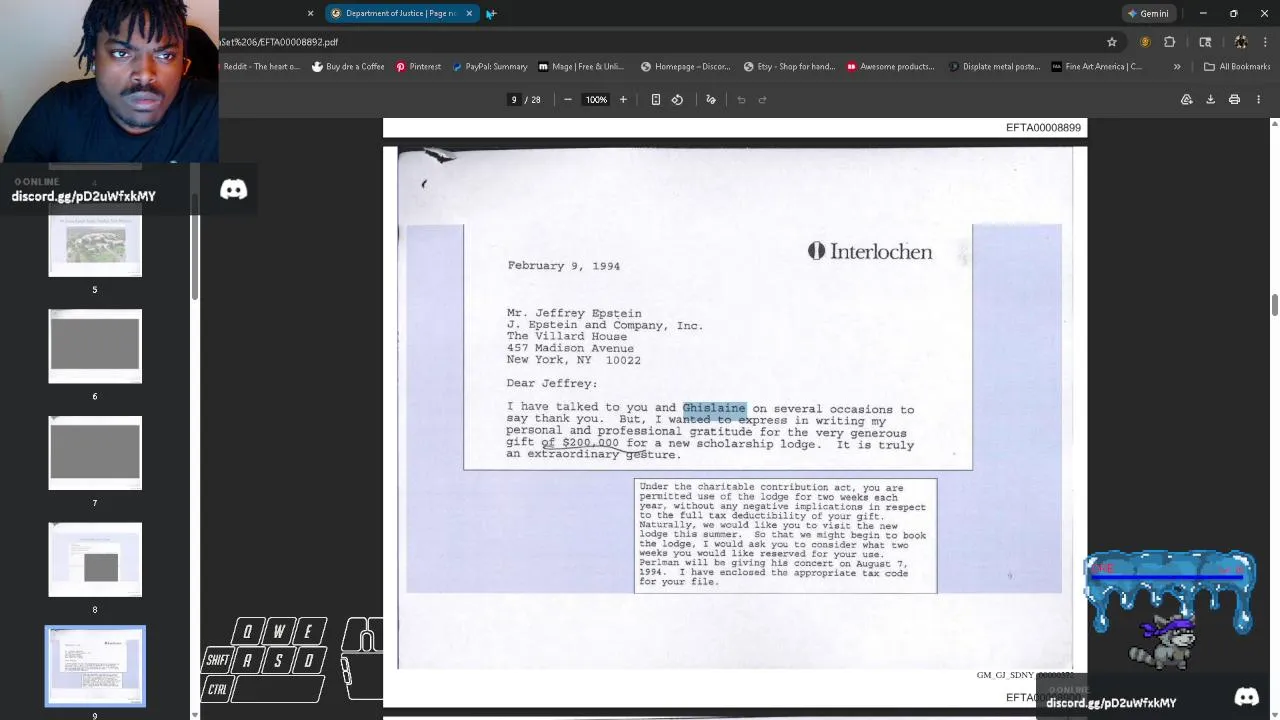Toggle the PDF draw annotation tool

pyautogui.click(x=711, y=99)
